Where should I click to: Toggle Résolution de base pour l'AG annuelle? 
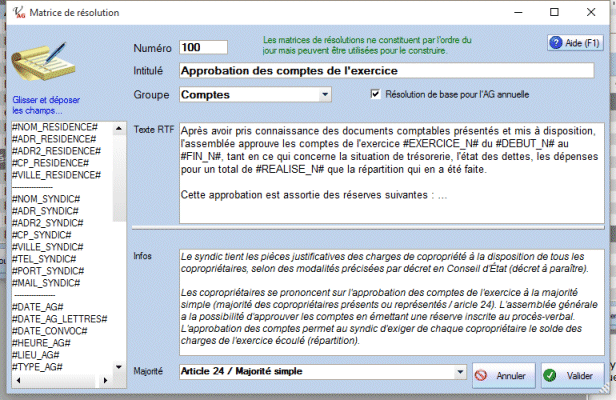[x=375, y=94]
